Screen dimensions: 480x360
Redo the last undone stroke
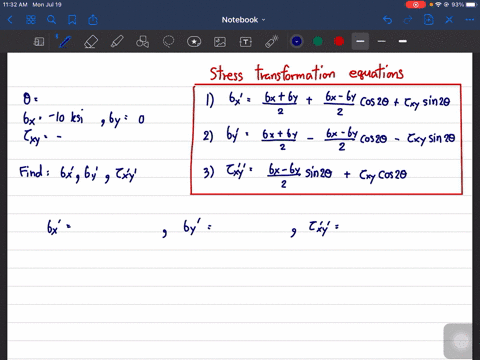tap(408, 20)
